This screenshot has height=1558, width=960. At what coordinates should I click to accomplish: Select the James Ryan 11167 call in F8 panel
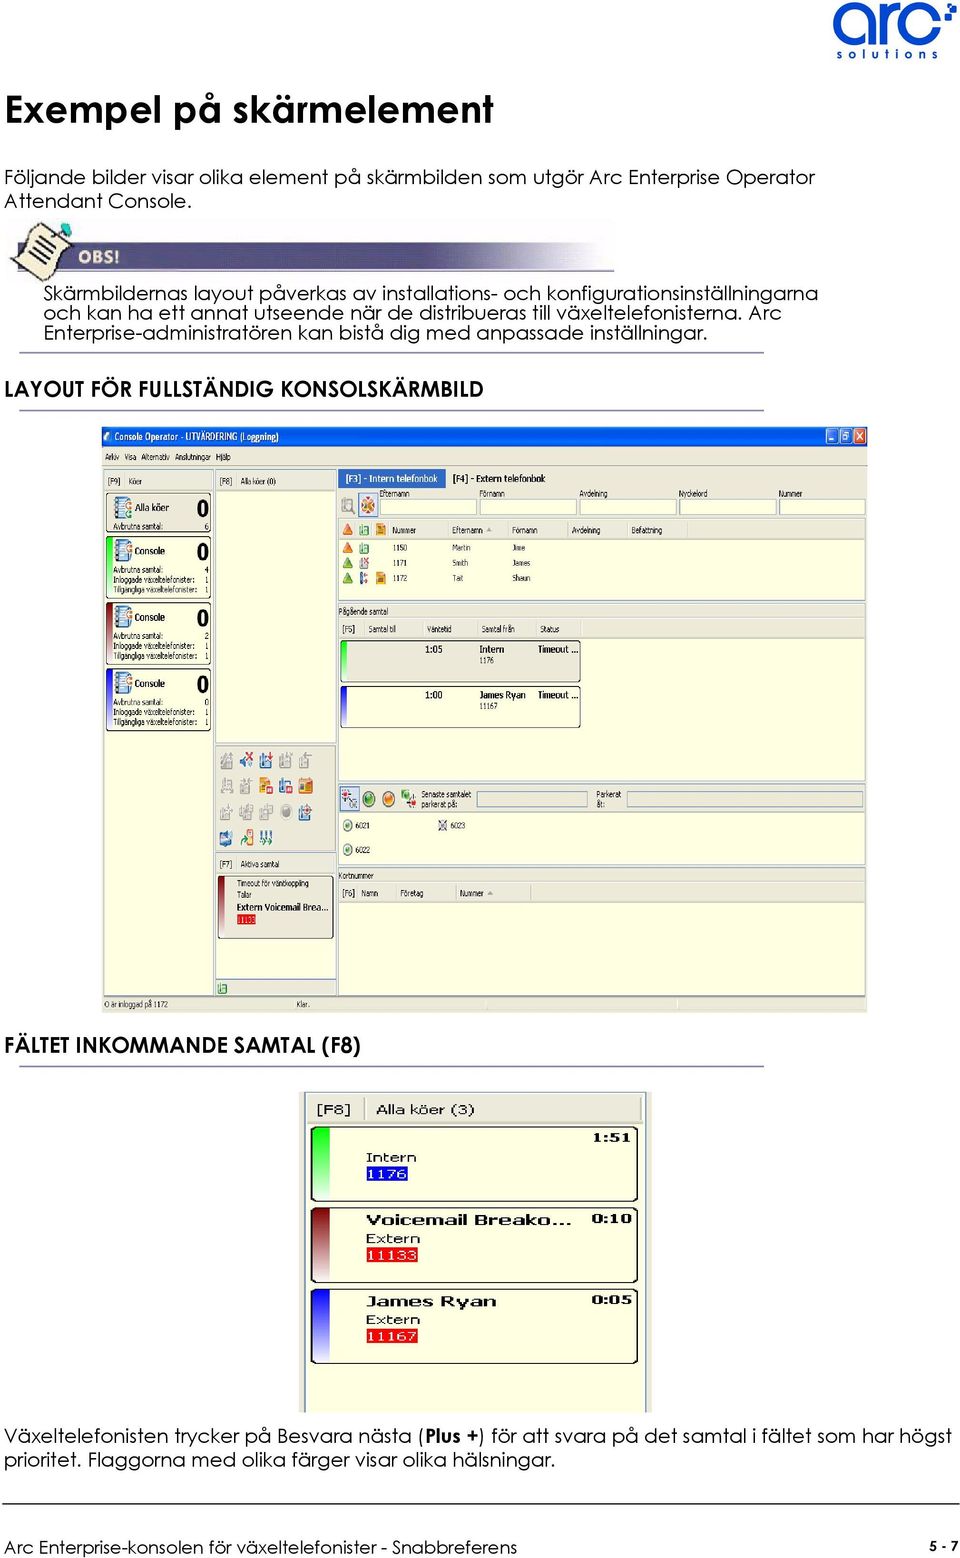point(474,1326)
